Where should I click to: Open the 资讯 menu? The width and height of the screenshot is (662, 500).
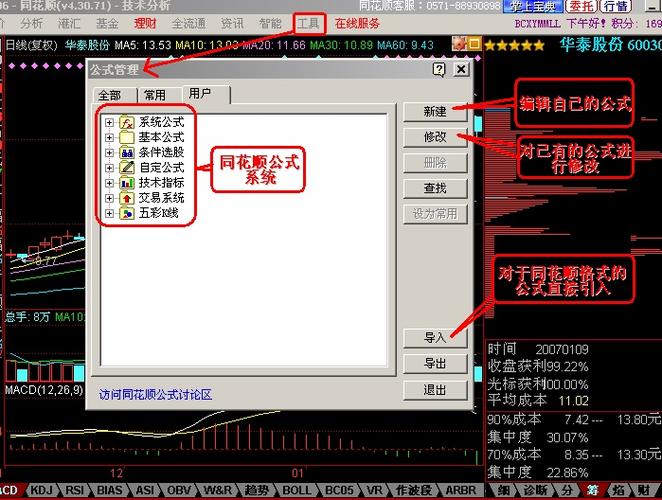coord(232,23)
